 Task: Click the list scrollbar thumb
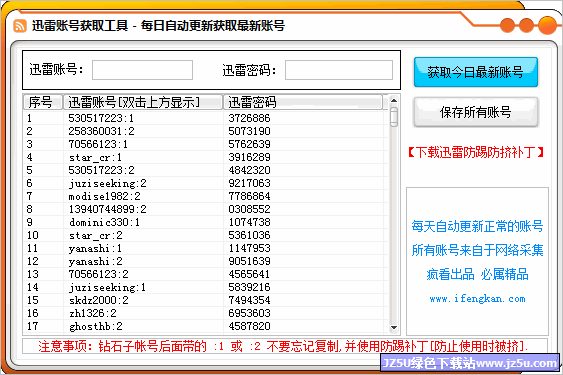point(394,117)
